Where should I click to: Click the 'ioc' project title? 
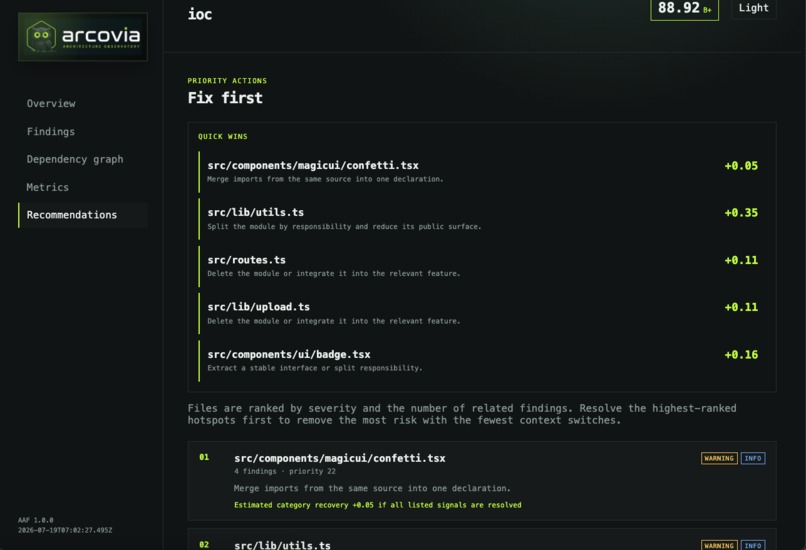(x=199, y=14)
